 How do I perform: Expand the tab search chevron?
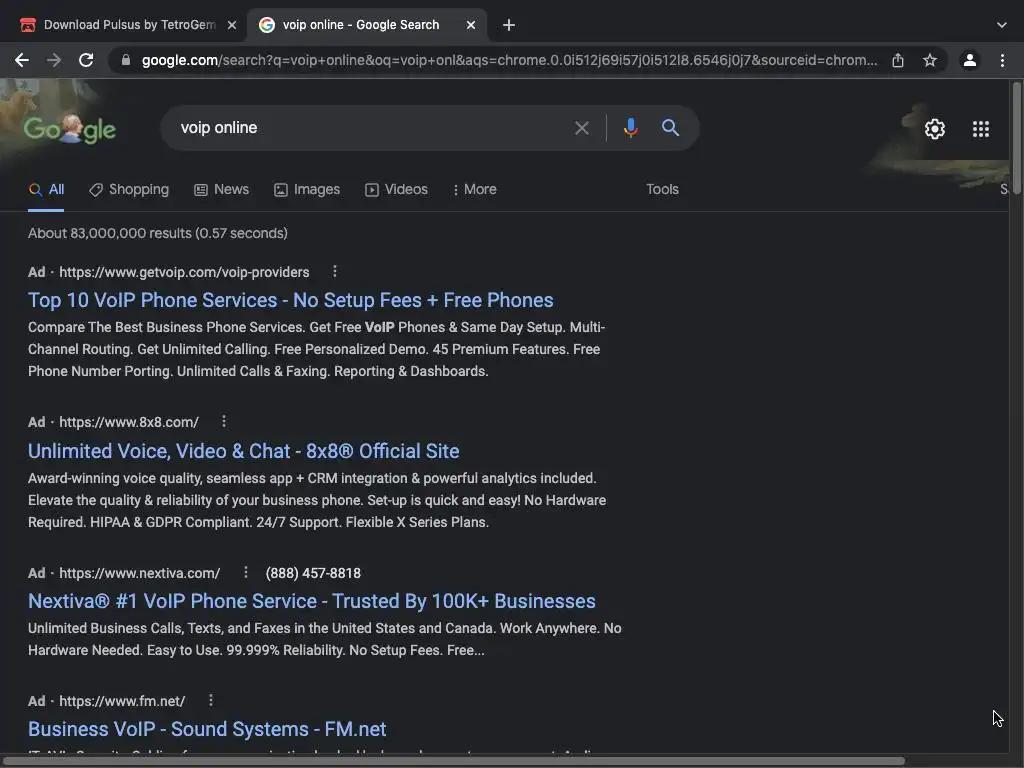click(1002, 25)
